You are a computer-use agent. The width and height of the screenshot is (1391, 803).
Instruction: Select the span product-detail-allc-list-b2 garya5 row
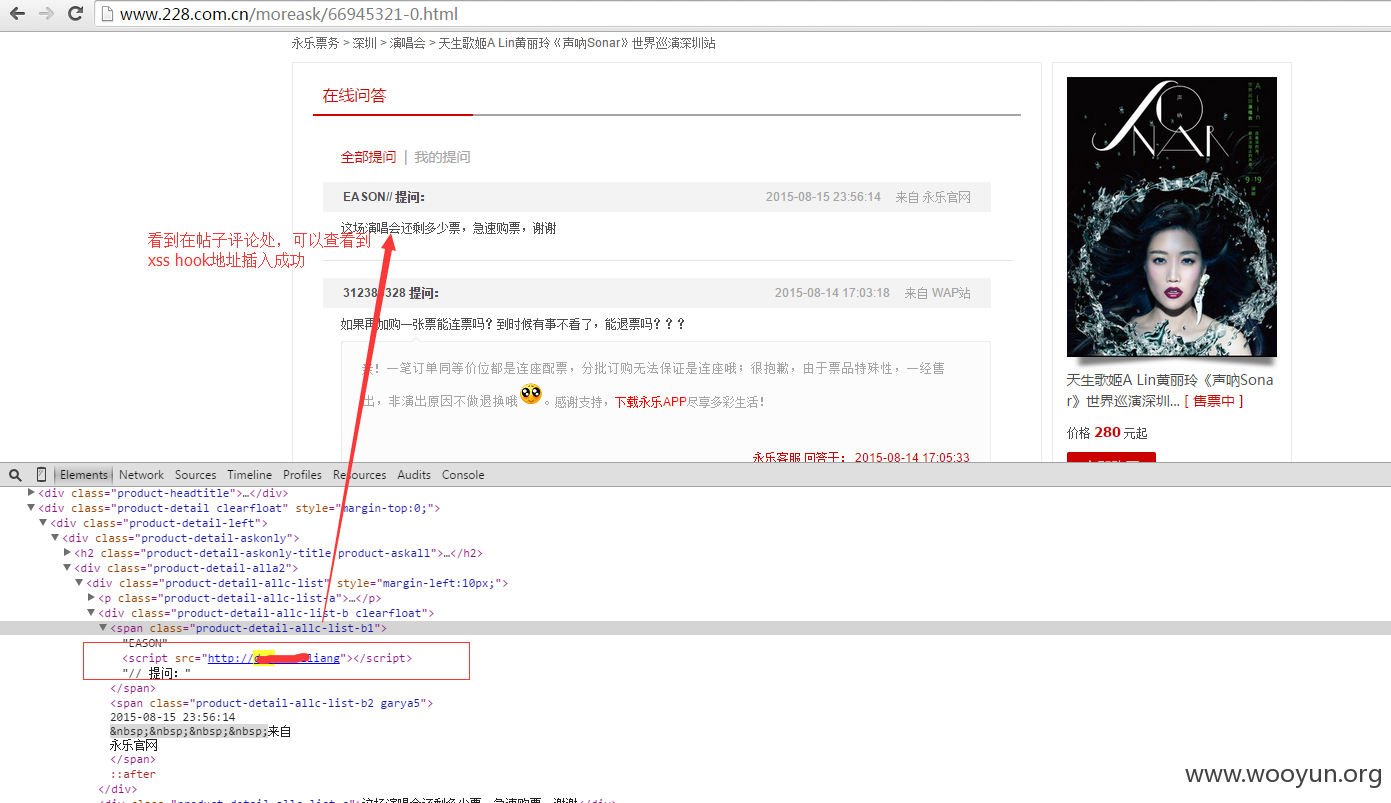click(272, 703)
